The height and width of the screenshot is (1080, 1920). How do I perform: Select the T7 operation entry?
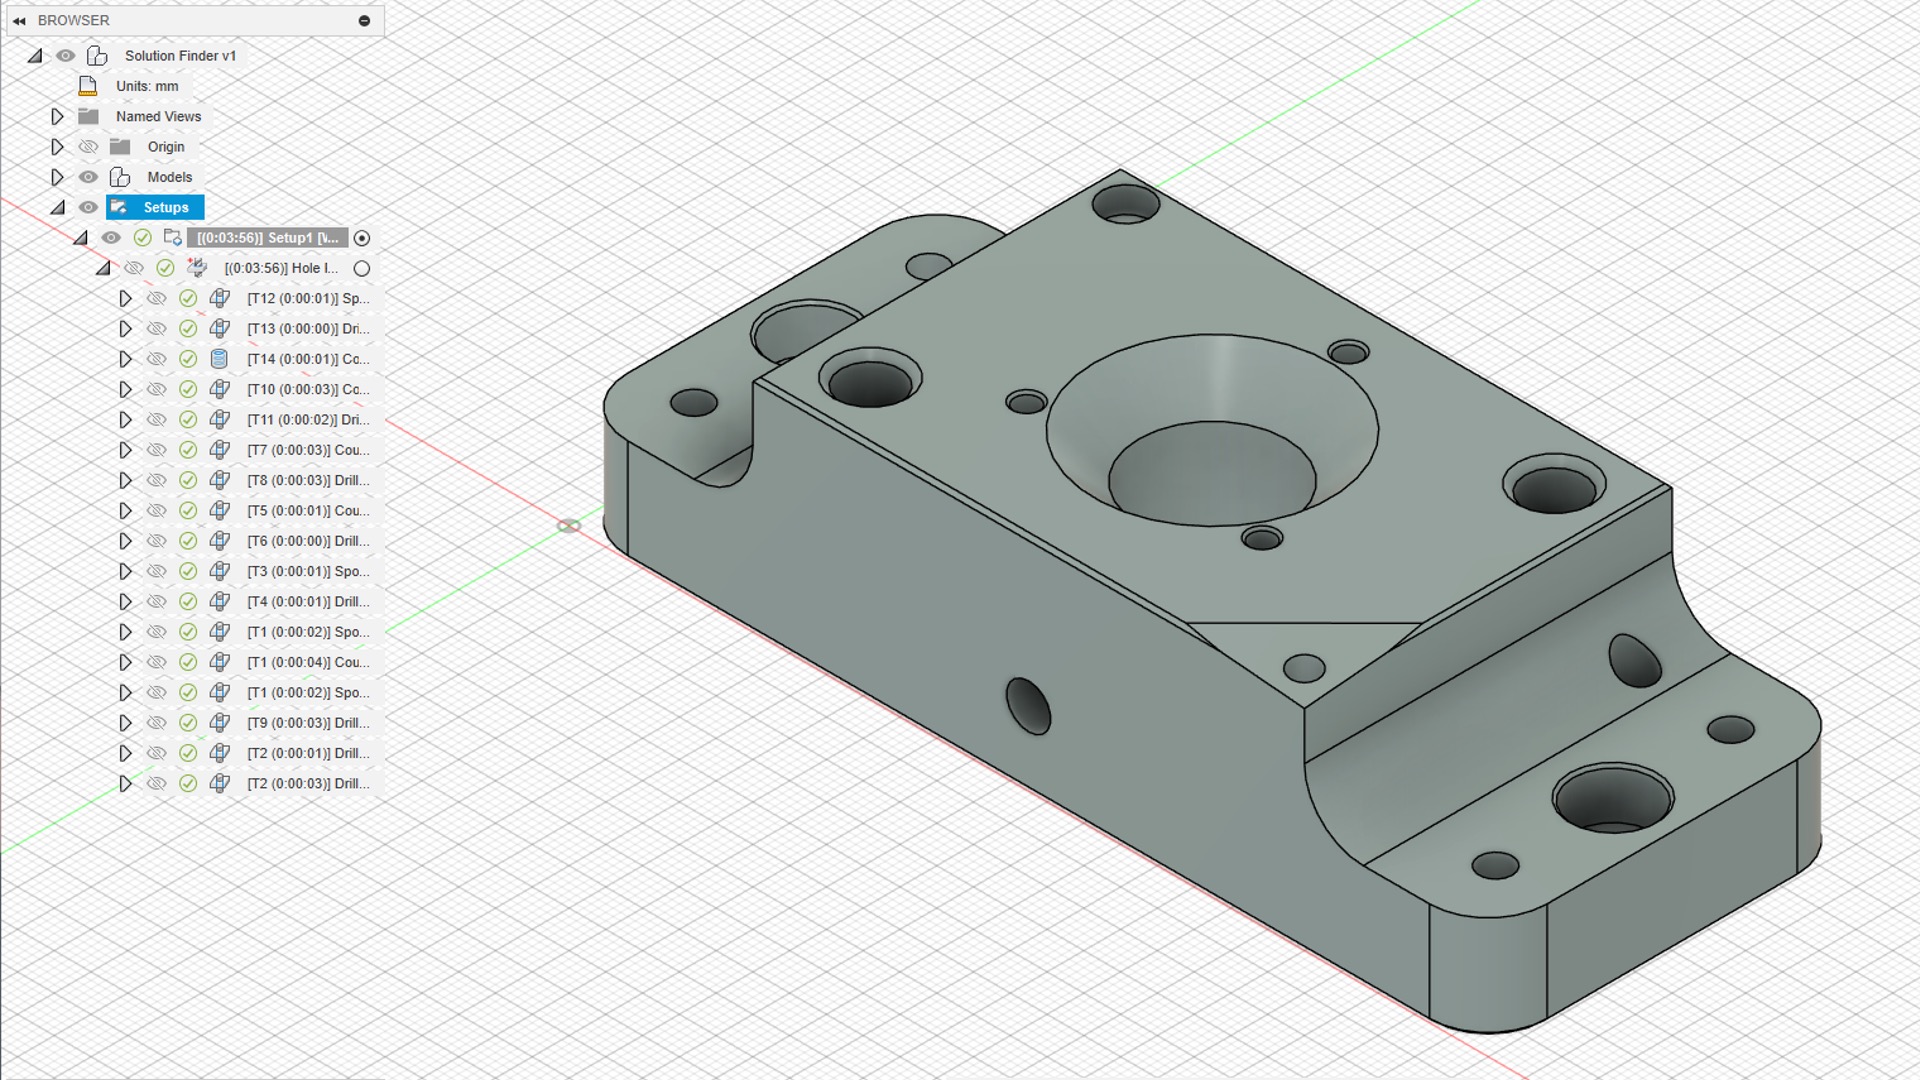coord(308,450)
